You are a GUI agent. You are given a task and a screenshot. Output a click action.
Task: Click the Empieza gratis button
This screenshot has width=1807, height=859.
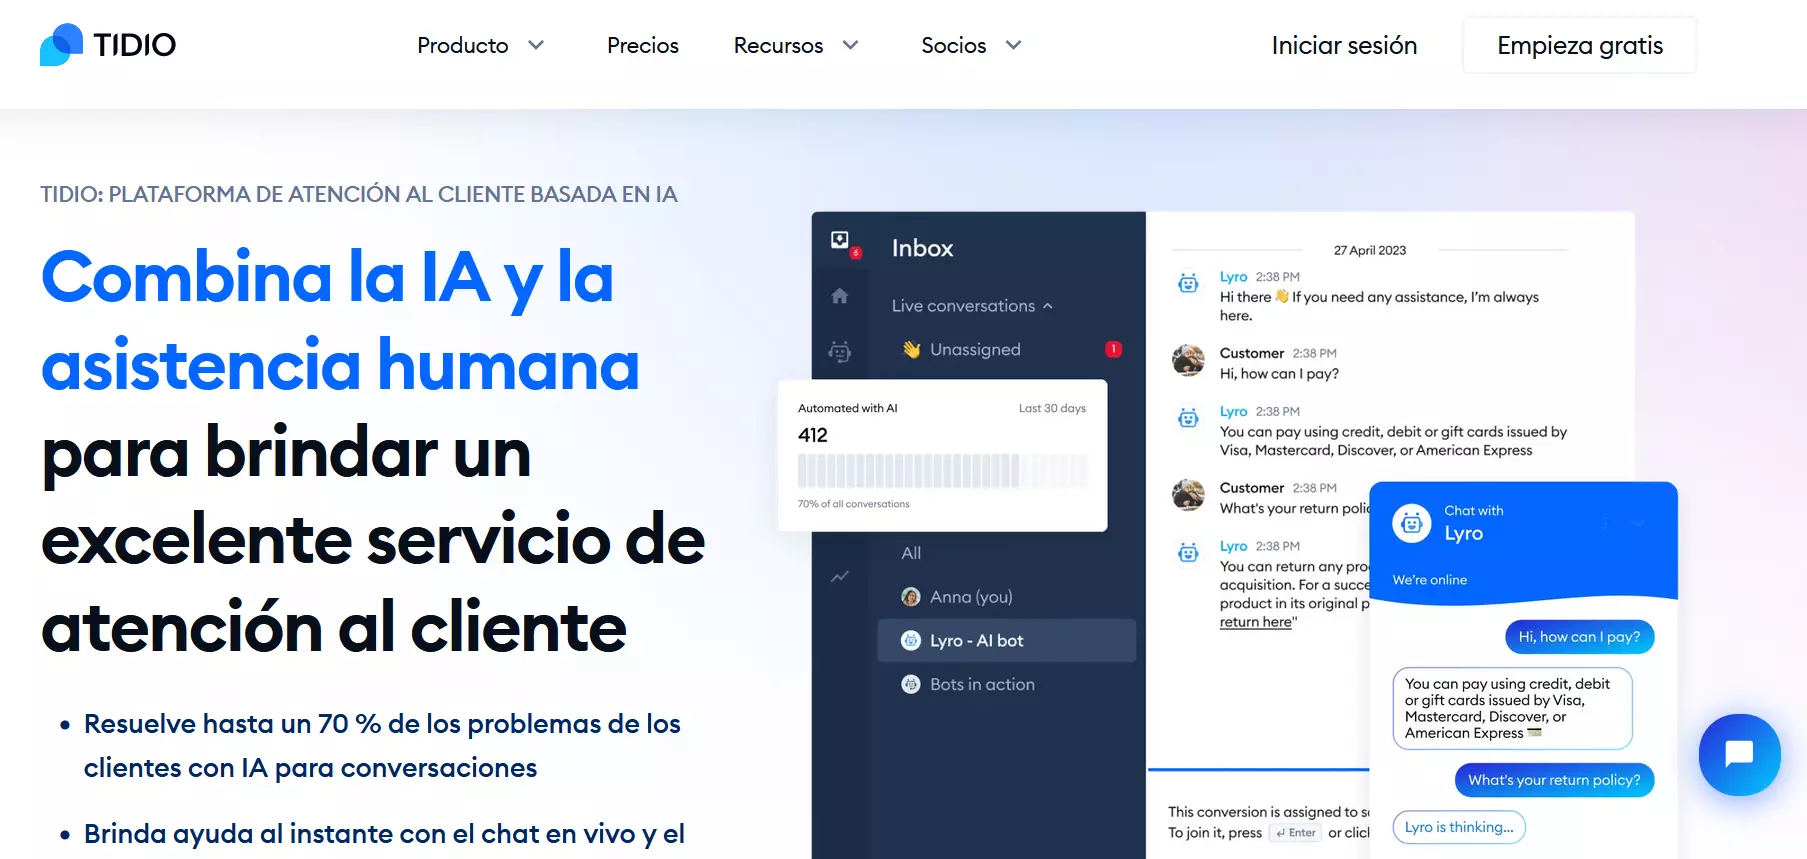pos(1580,45)
